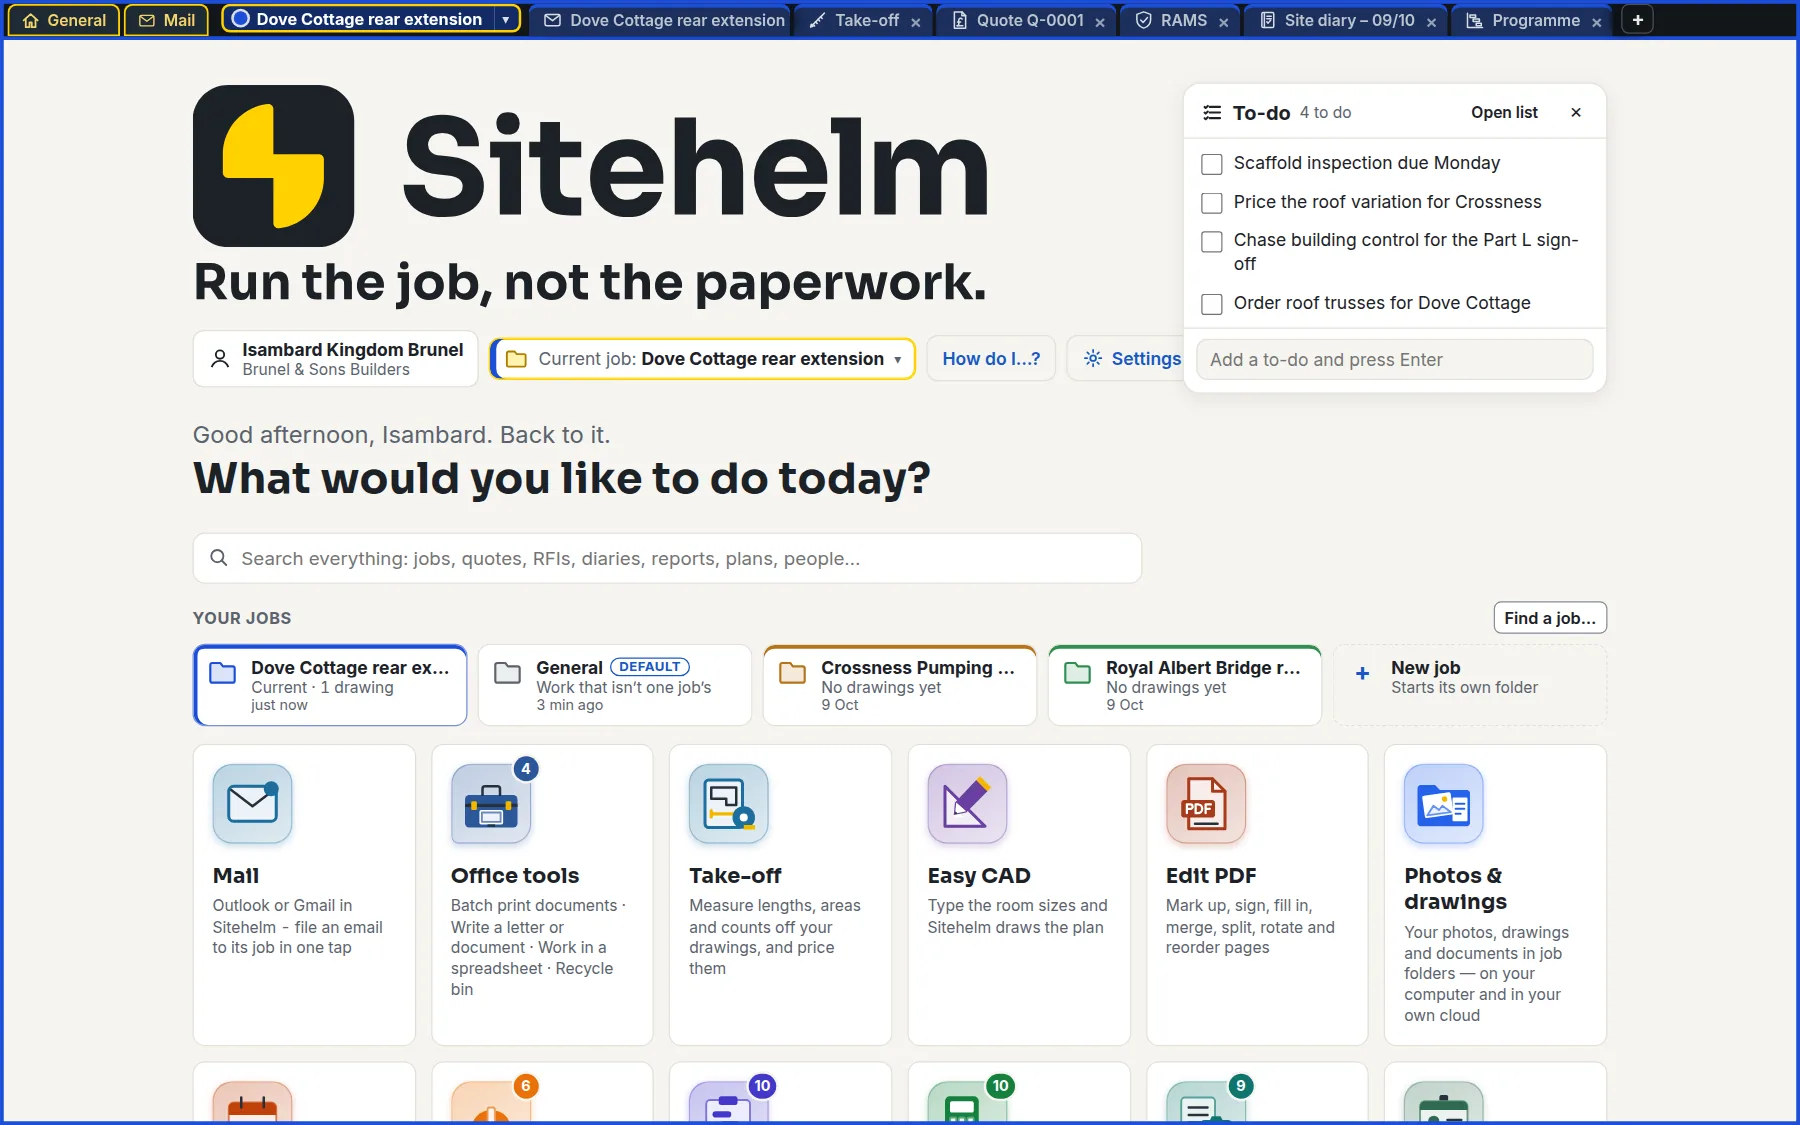Click the Find a job... button
This screenshot has height=1125, width=1800.
pyautogui.click(x=1550, y=618)
